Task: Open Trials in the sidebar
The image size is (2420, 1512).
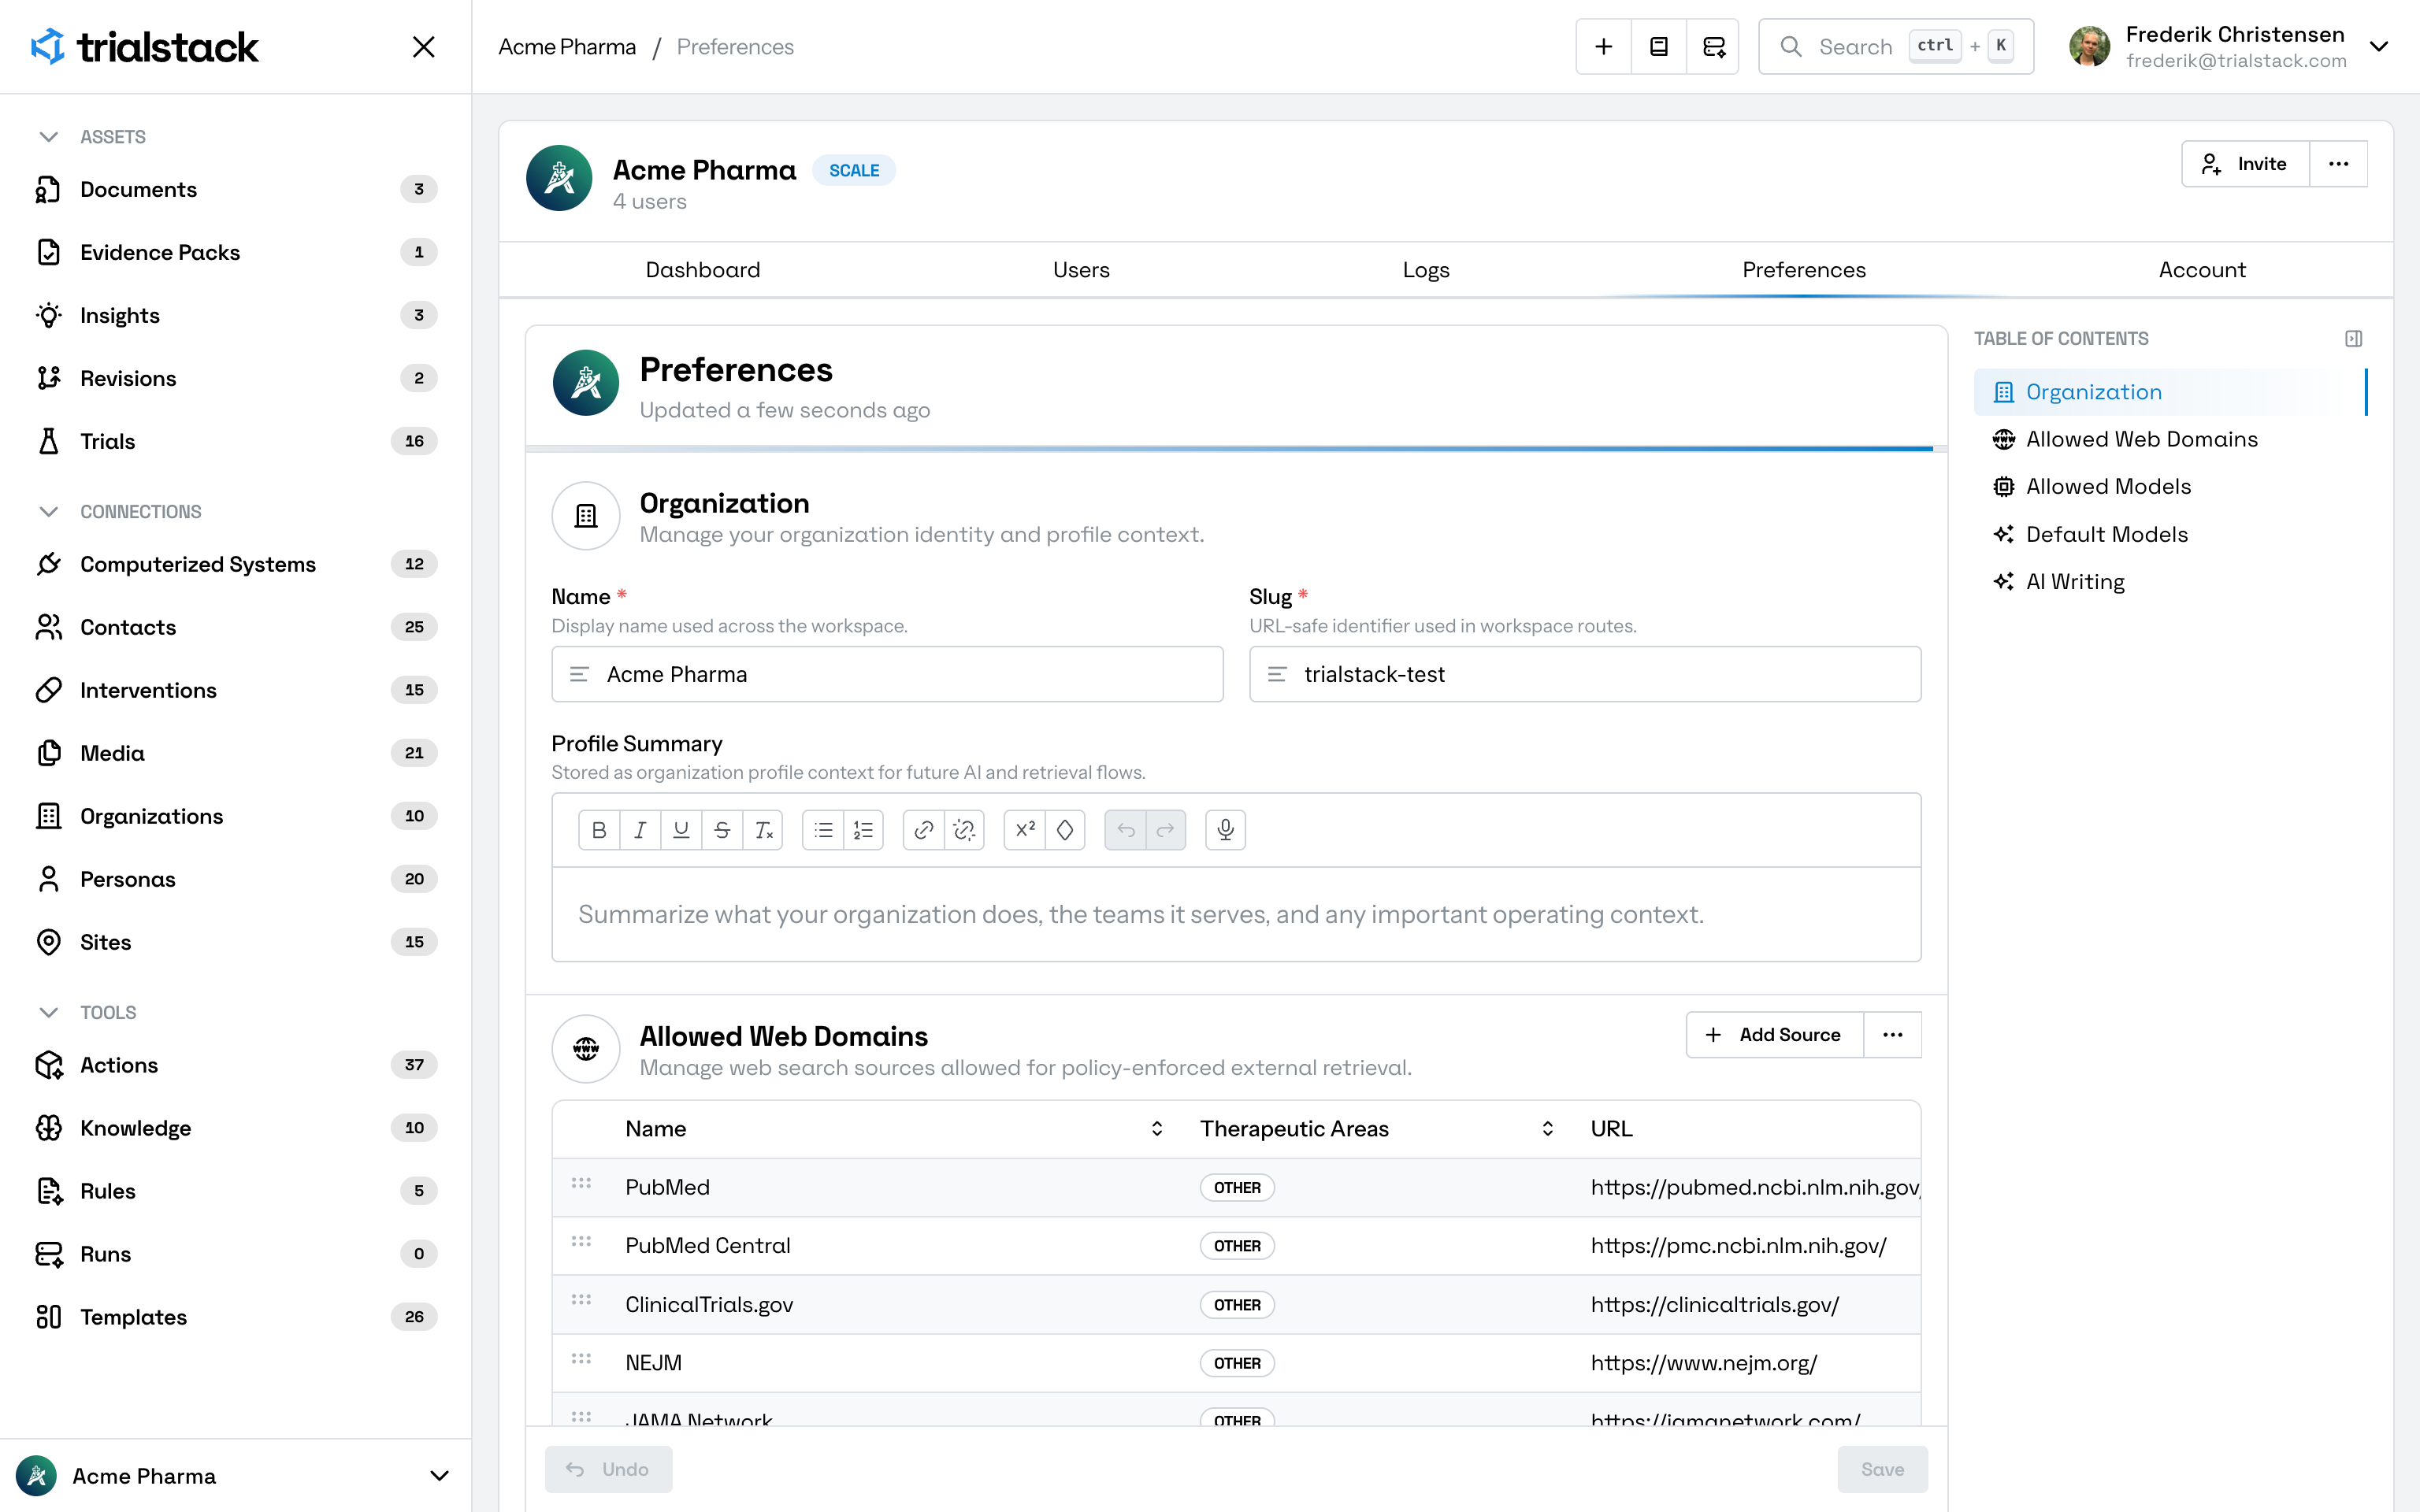Action: point(235,442)
